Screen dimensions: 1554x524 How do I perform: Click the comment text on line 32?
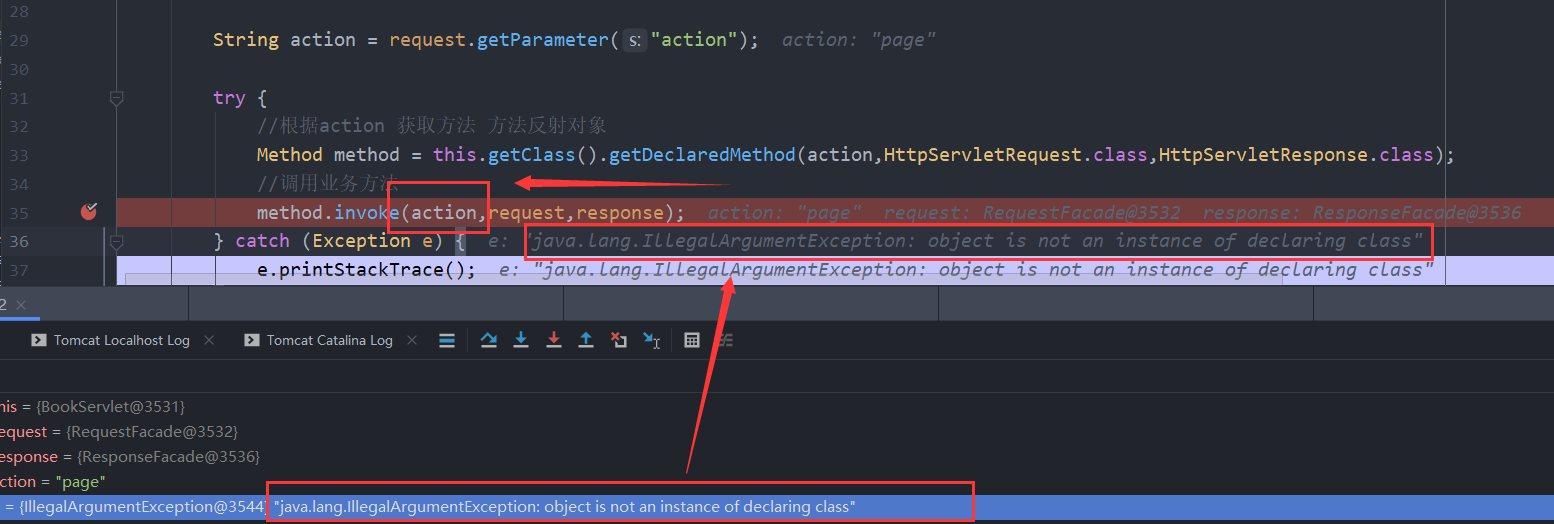point(431,126)
